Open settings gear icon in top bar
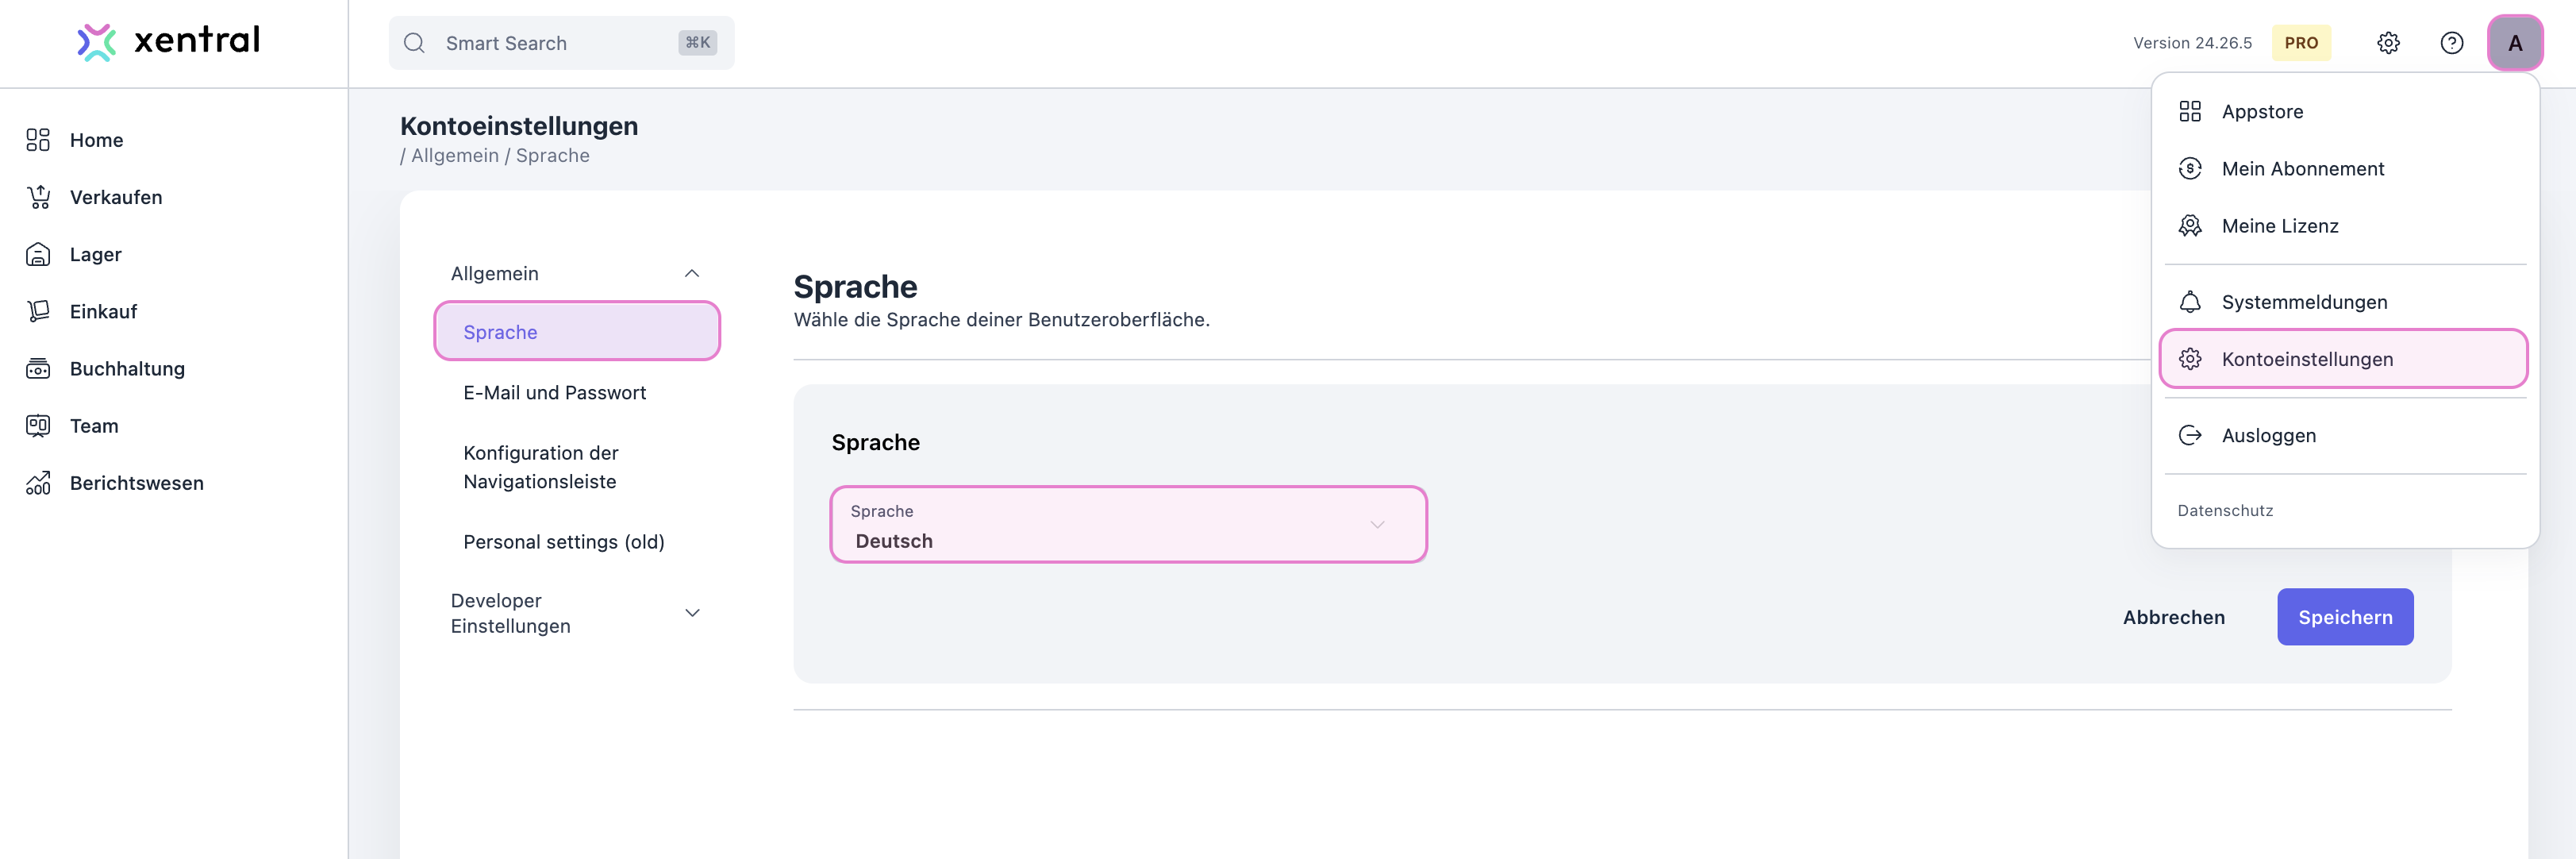This screenshot has height=859, width=2576. [2388, 43]
